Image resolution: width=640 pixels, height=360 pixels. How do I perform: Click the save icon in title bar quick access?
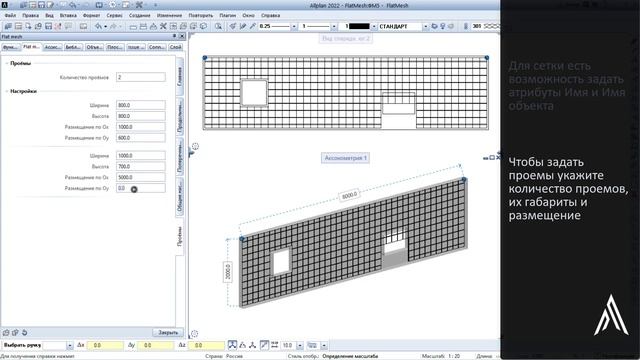pyautogui.click(x=41, y=5)
